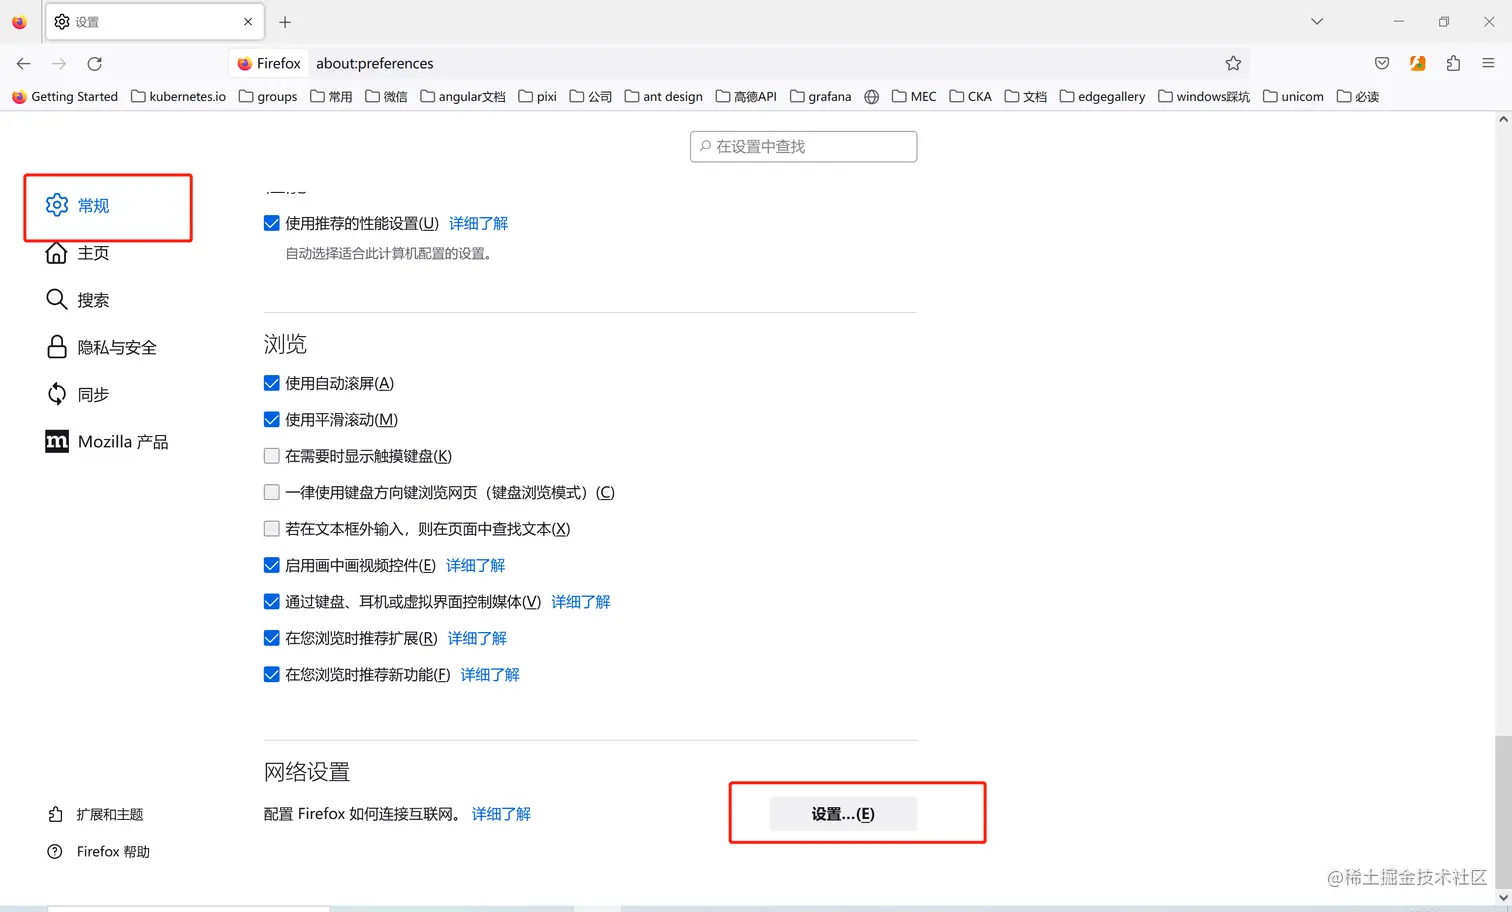This screenshot has width=1512, height=912.
Task: Select the 主页 home icon in sidebar
Action: point(57,253)
